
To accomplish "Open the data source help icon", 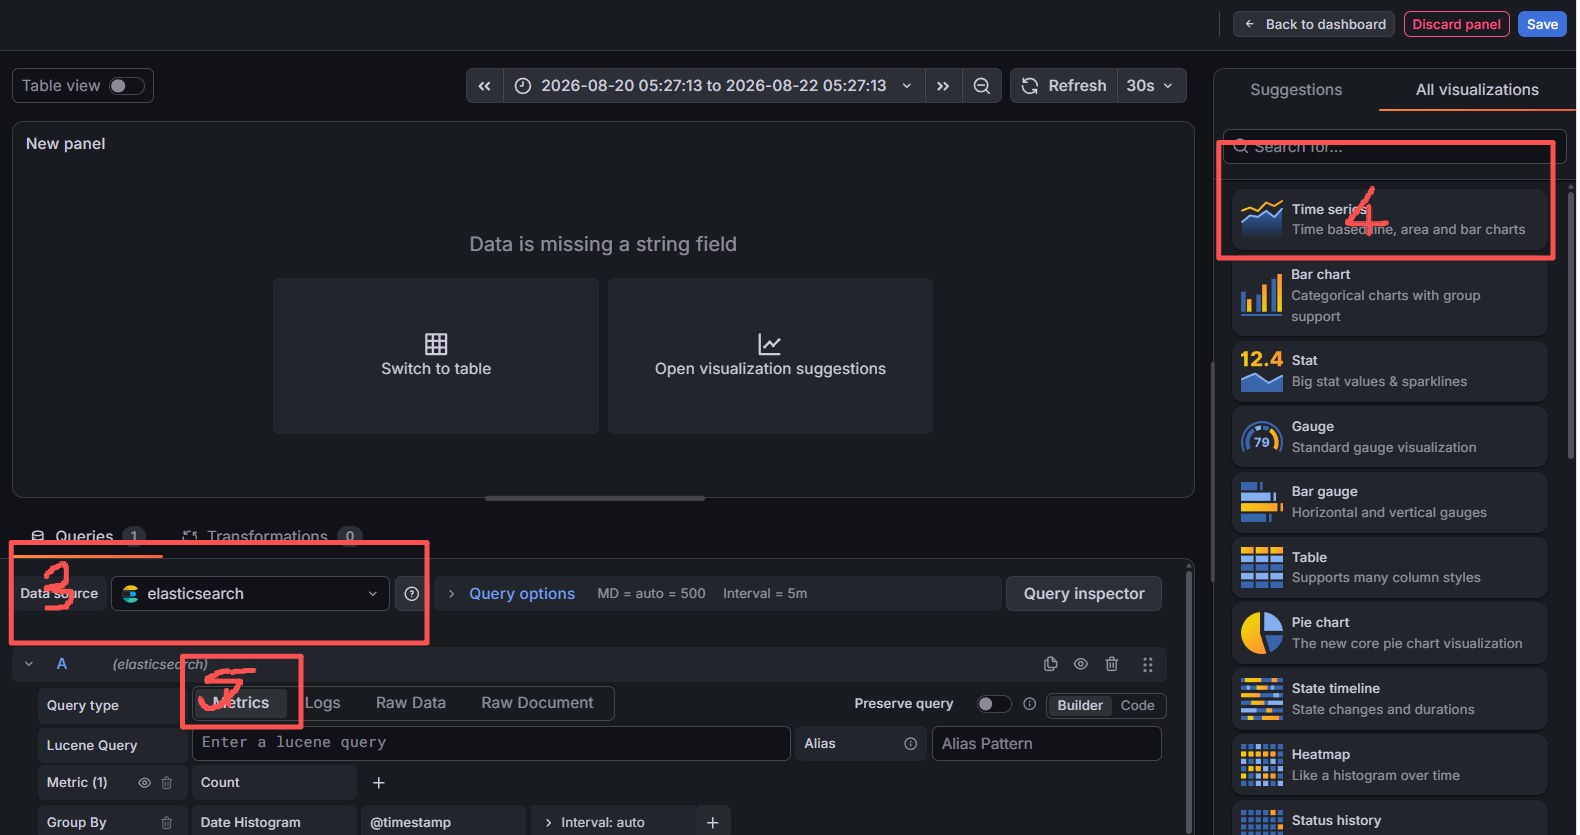I will (412, 594).
